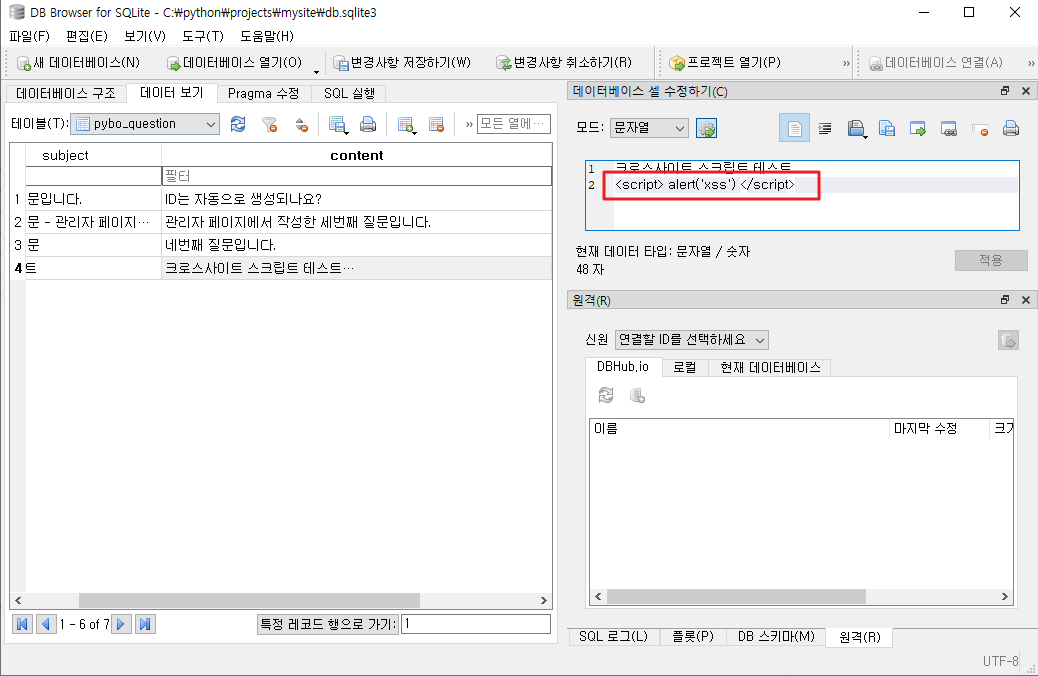1038x676 pixels.
Task: Click Attach Database (데이터베이스 연결) button
Action: [935, 63]
